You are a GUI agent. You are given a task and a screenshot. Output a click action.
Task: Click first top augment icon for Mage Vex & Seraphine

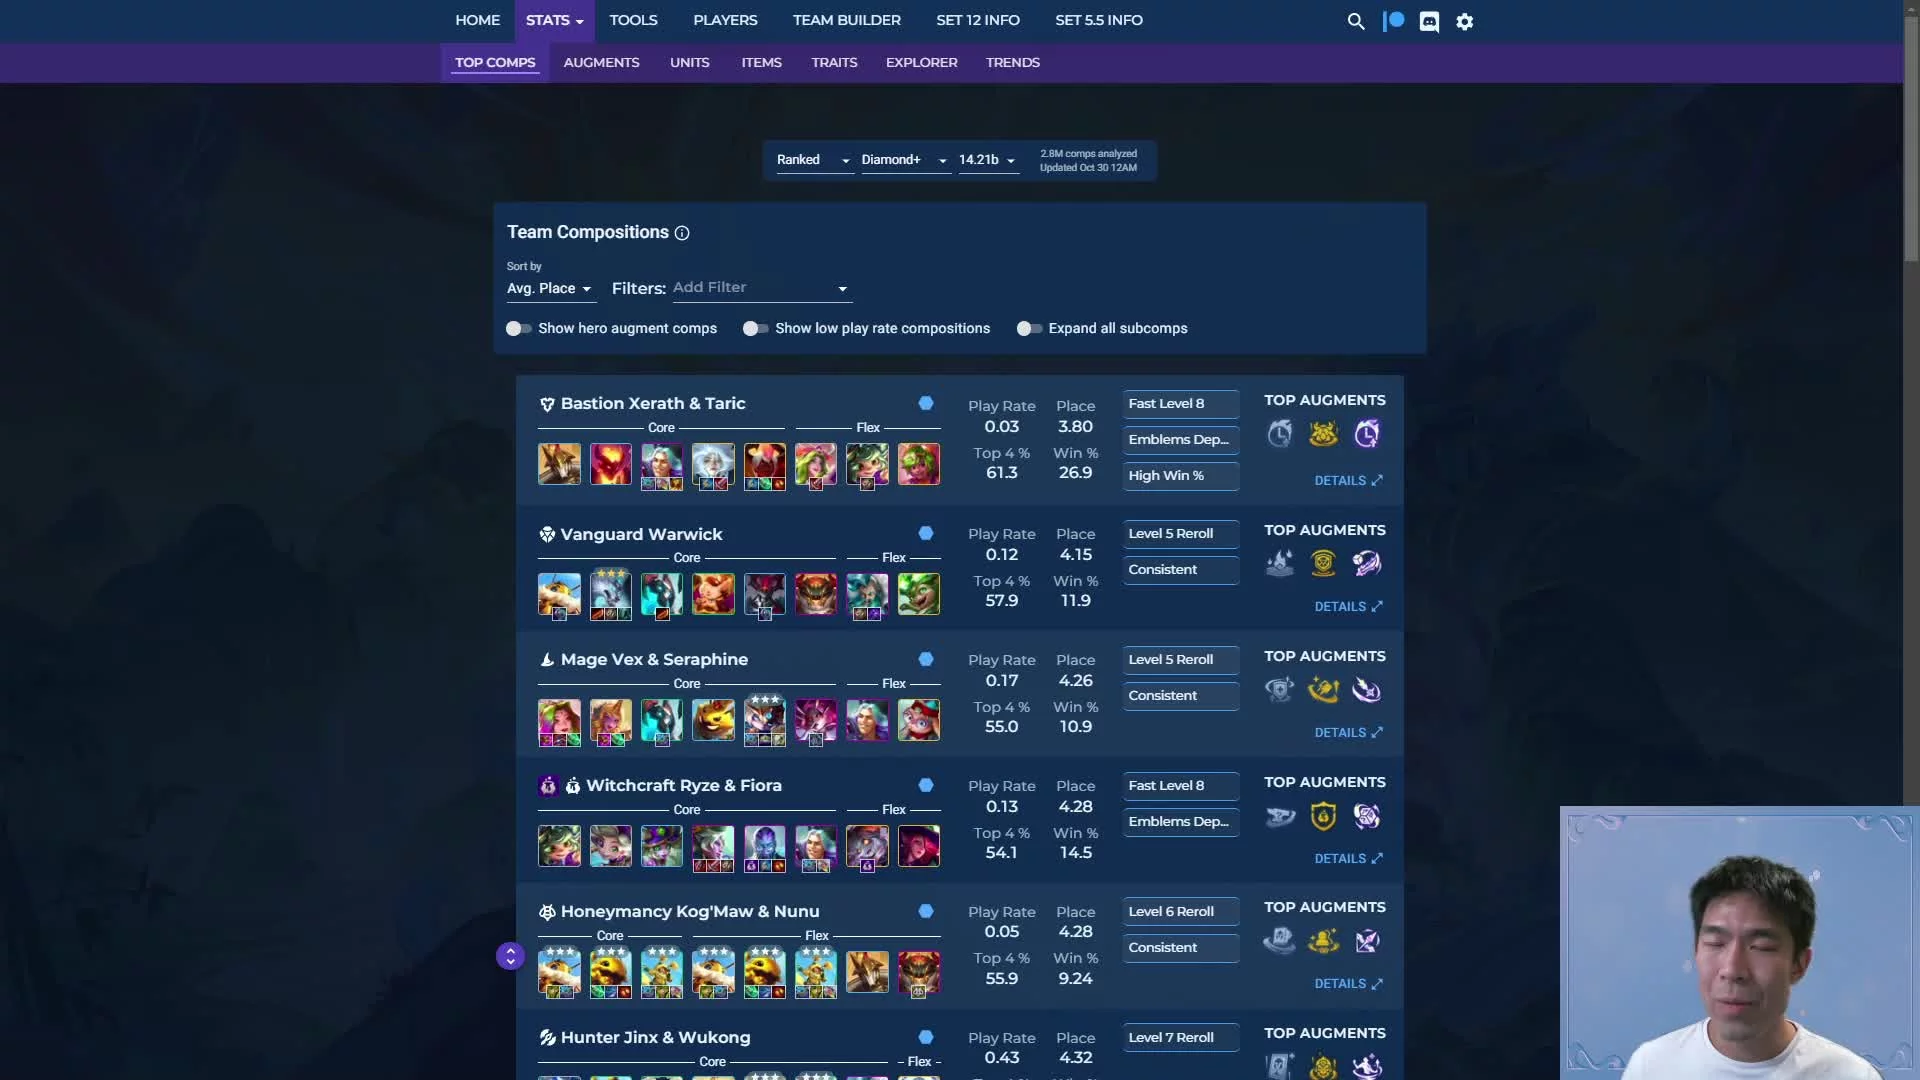1280,690
